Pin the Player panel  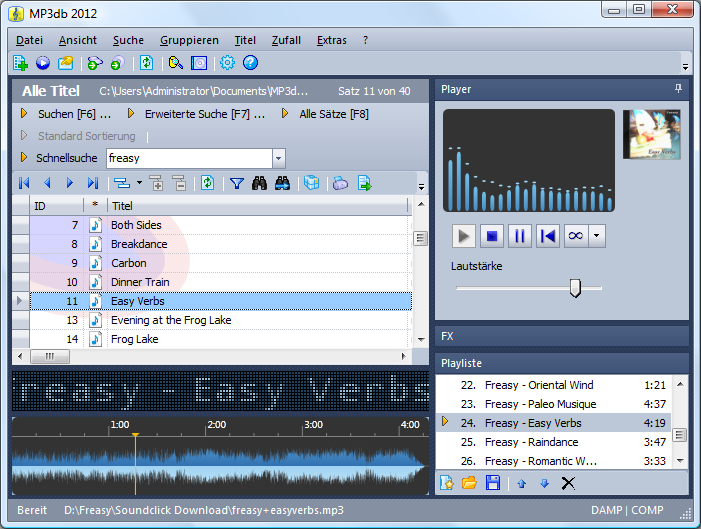(678, 89)
